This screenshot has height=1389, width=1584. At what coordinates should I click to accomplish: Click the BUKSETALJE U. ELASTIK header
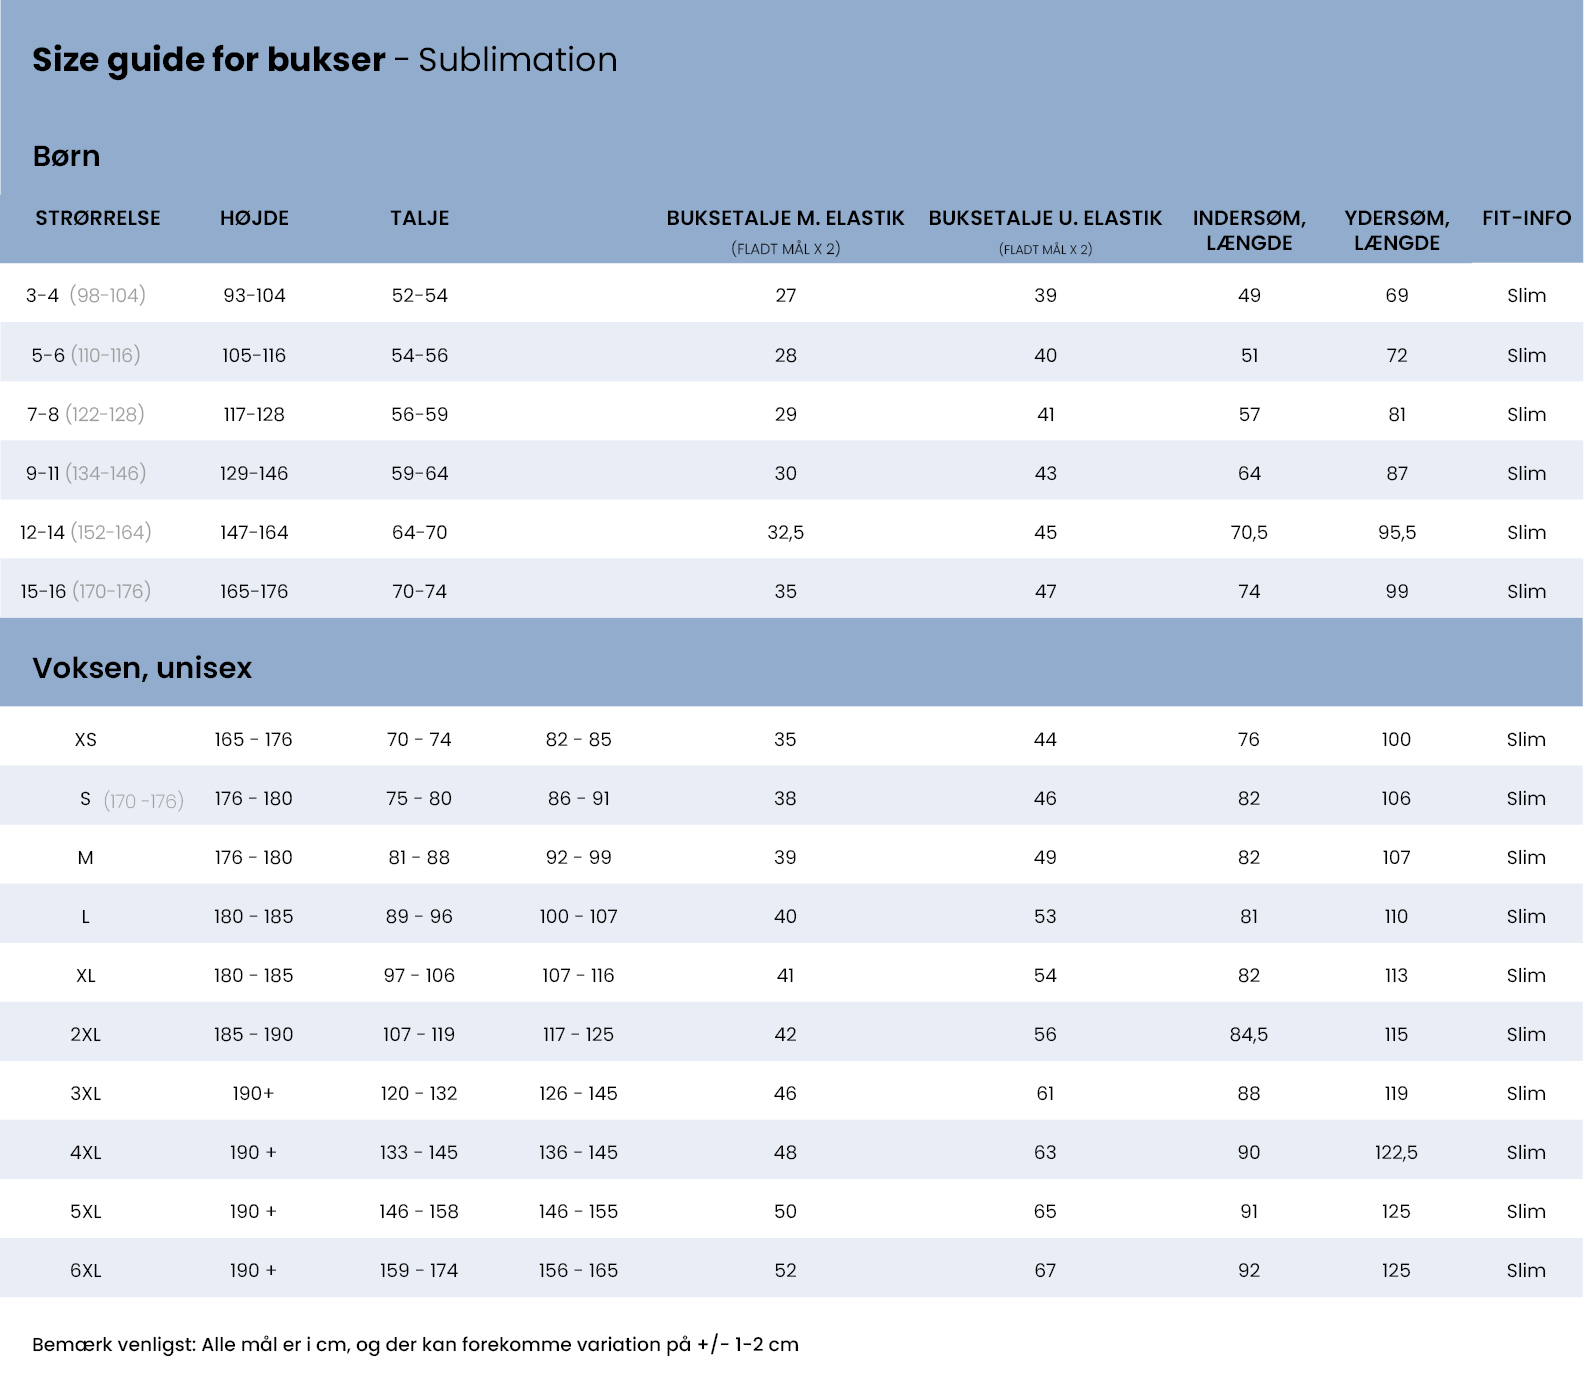[x=1045, y=218]
